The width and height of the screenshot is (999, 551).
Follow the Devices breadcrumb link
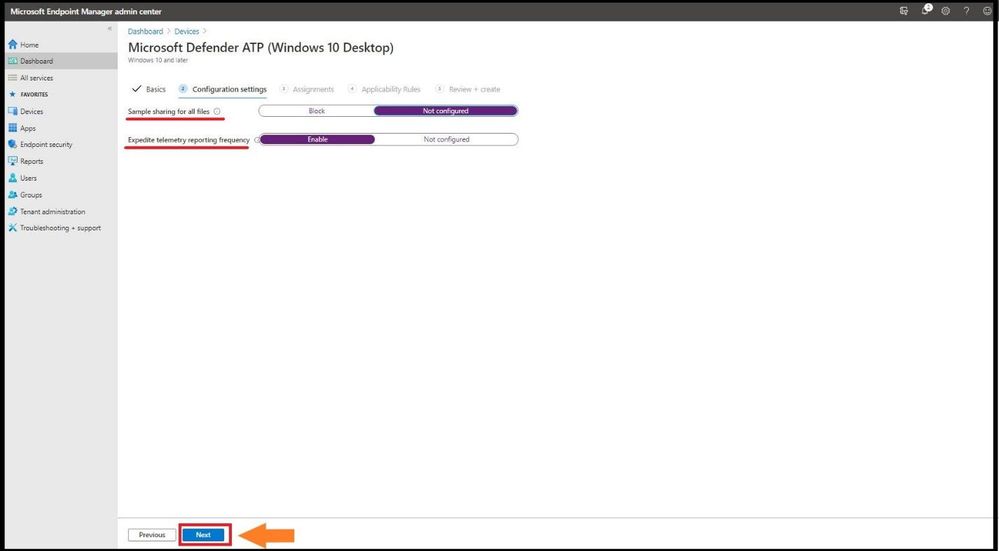click(187, 31)
